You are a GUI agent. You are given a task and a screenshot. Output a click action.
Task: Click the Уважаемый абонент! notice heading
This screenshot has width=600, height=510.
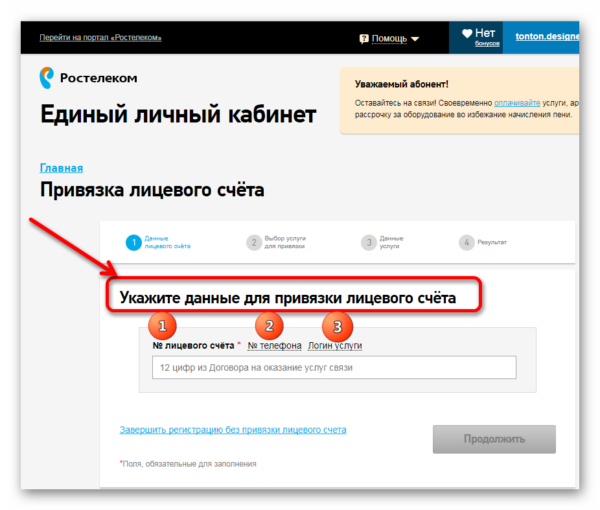click(x=401, y=84)
